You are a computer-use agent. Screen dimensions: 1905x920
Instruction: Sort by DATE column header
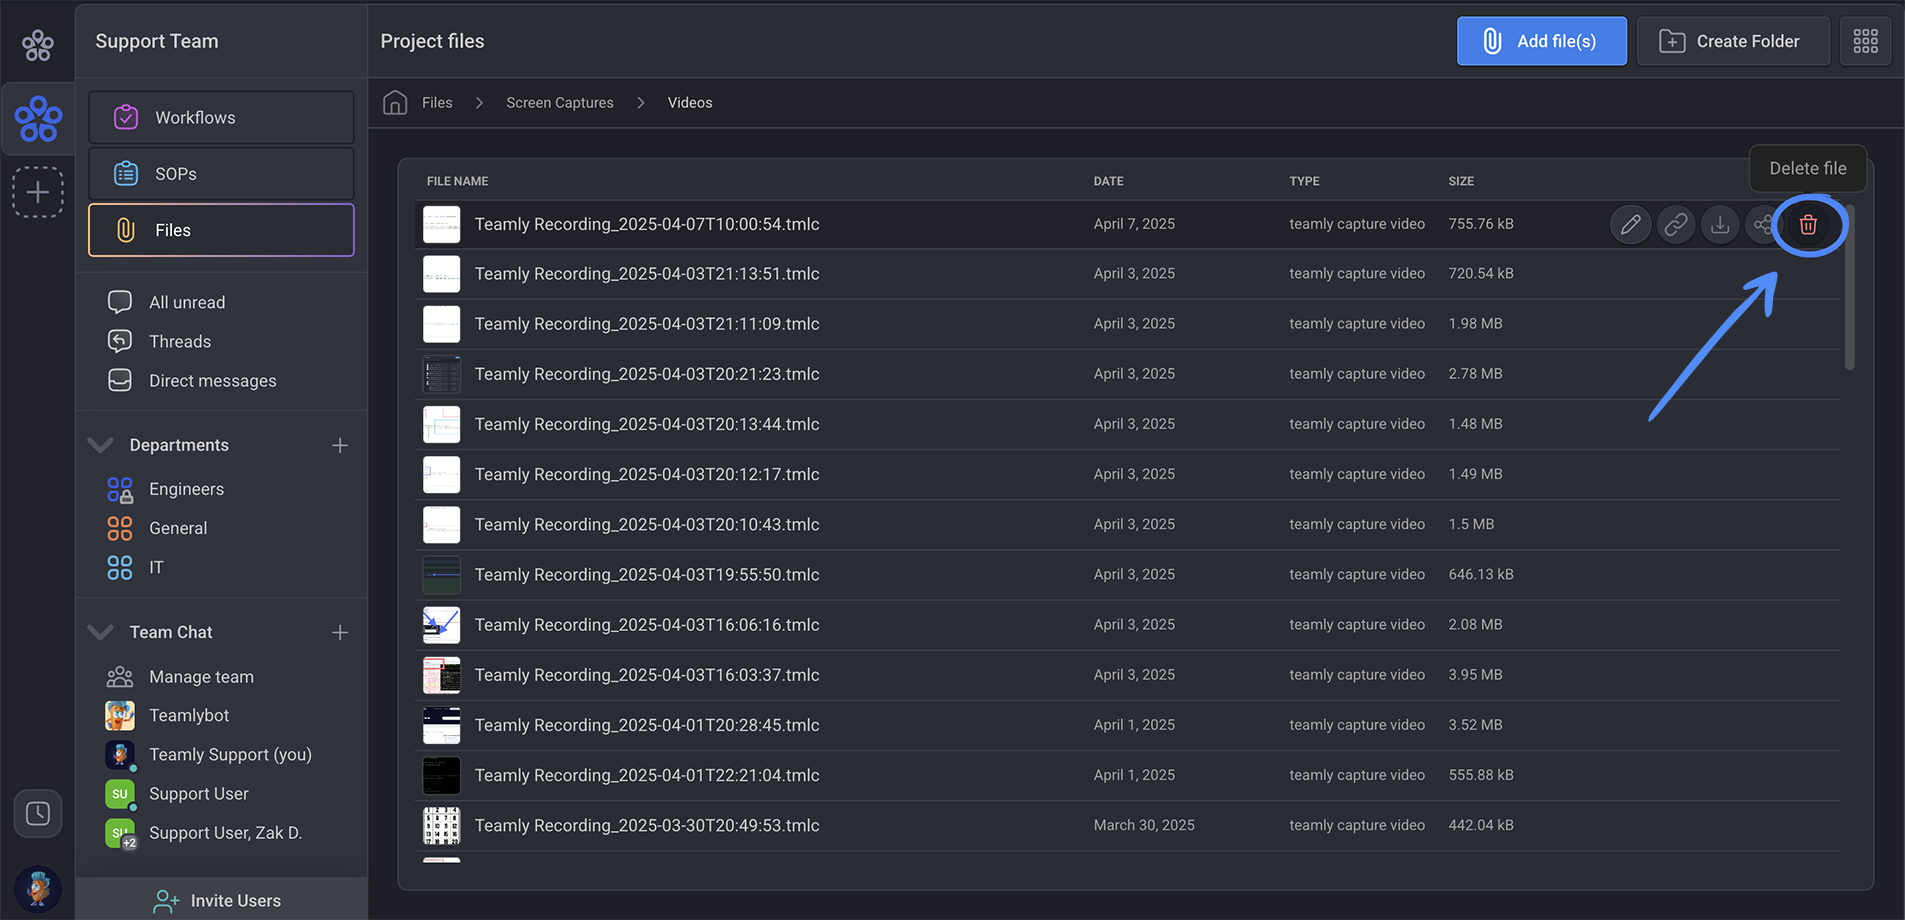click(1108, 181)
